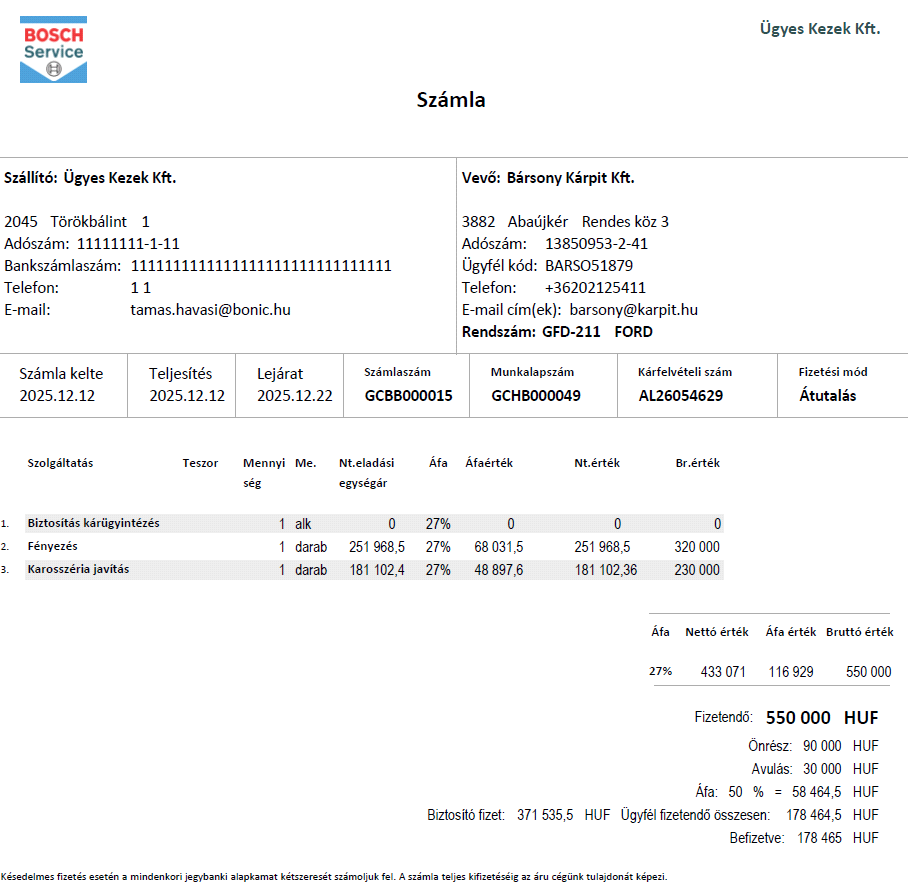Image resolution: width=908 pixels, height=896 pixels.
Task: Click the invoice number GCBB000015
Action: tap(408, 396)
